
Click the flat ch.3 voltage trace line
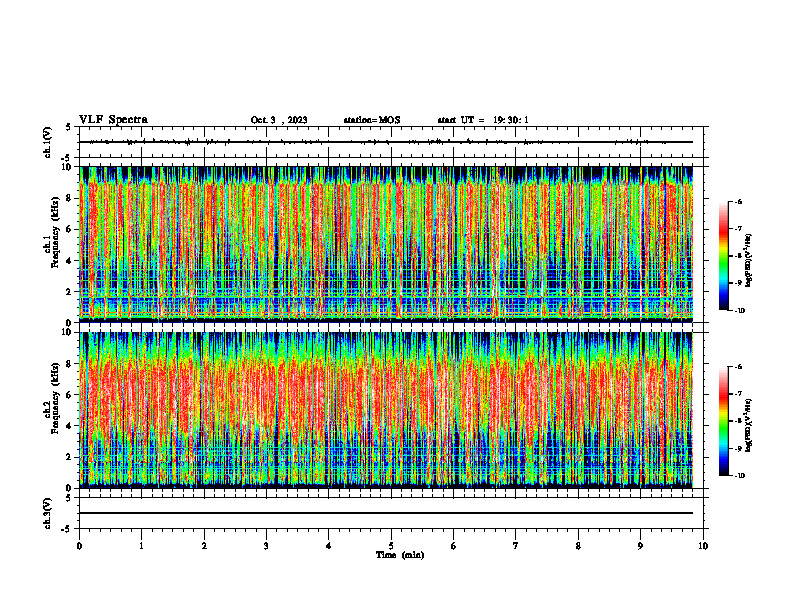[386, 513]
